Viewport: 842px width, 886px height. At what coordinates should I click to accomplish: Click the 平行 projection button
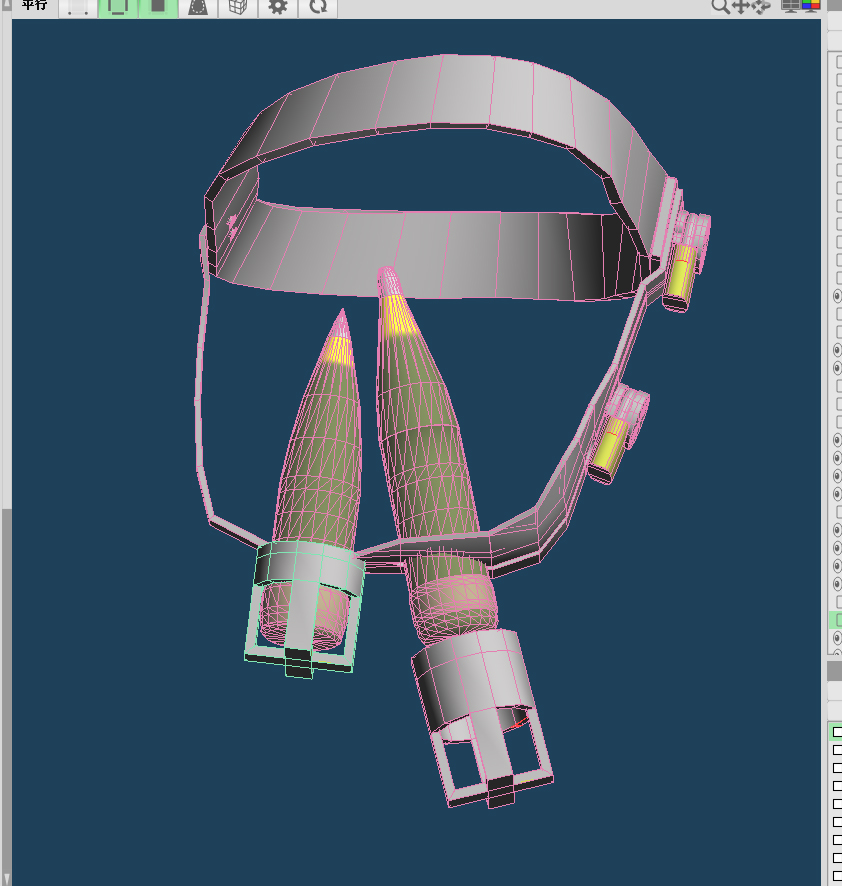pos(34,6)
